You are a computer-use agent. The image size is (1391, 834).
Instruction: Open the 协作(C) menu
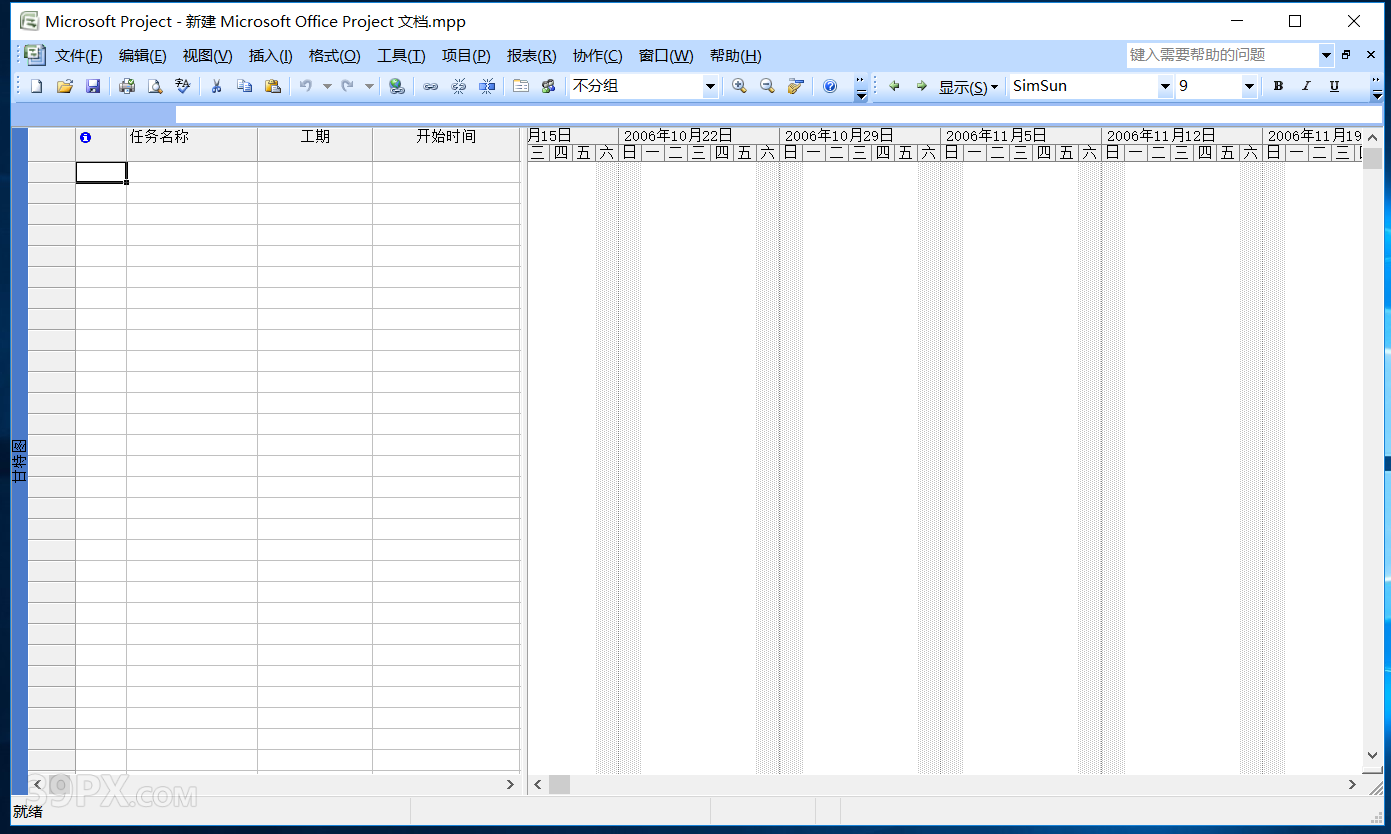click(x=597, y=56)
